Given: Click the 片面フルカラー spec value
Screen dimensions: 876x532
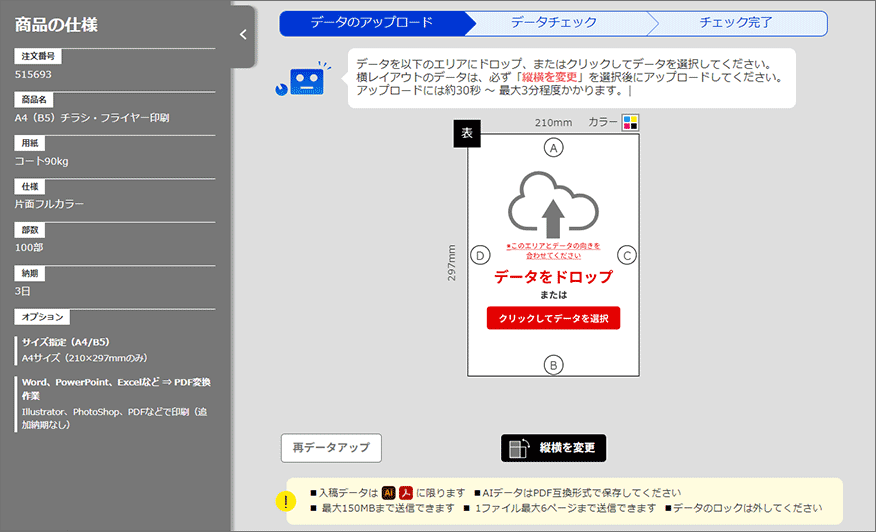Looking at the screenshot, I should coord(49,205).
